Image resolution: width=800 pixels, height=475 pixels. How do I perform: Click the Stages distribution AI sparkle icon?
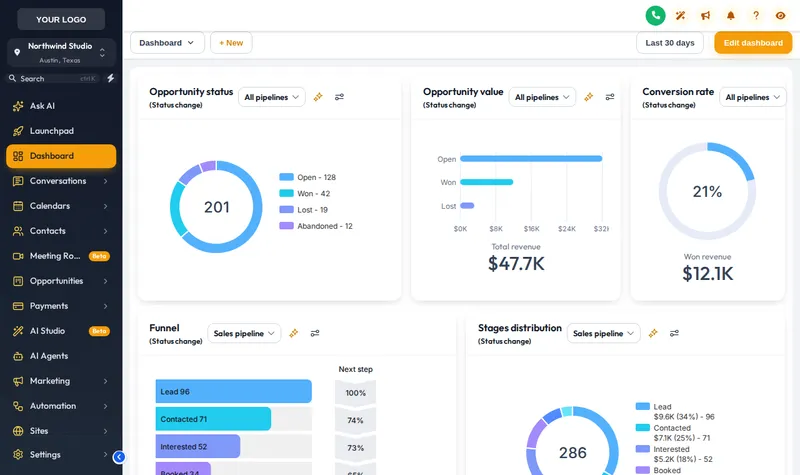pyautogui.click(x=653, y=333)
